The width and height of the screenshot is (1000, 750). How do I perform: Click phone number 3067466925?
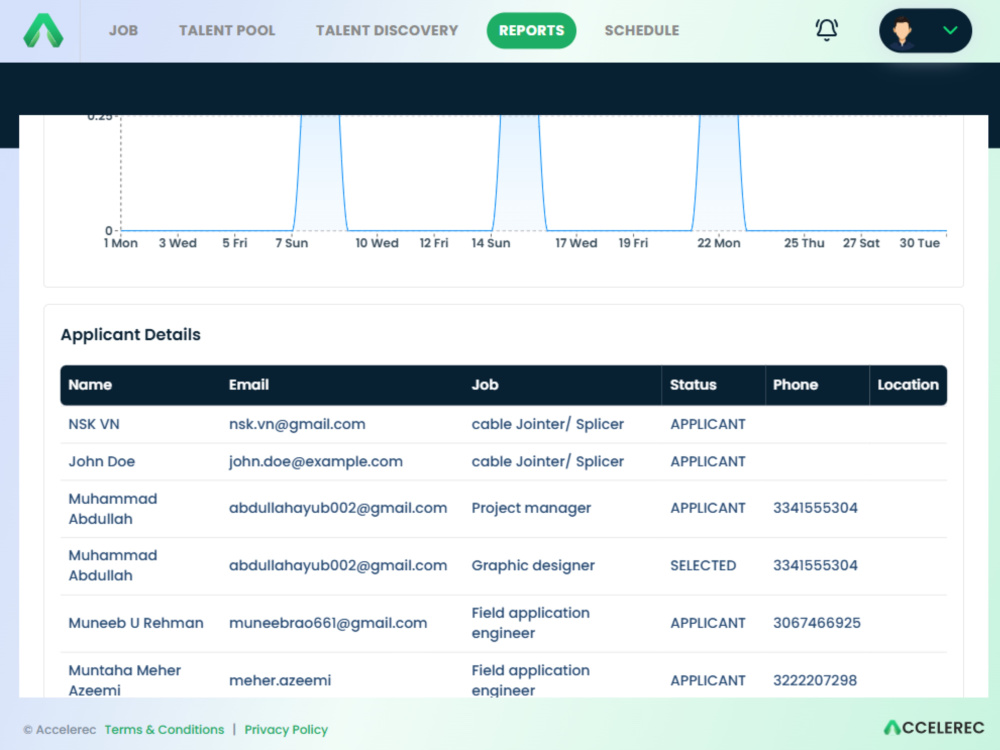point(817,623)
